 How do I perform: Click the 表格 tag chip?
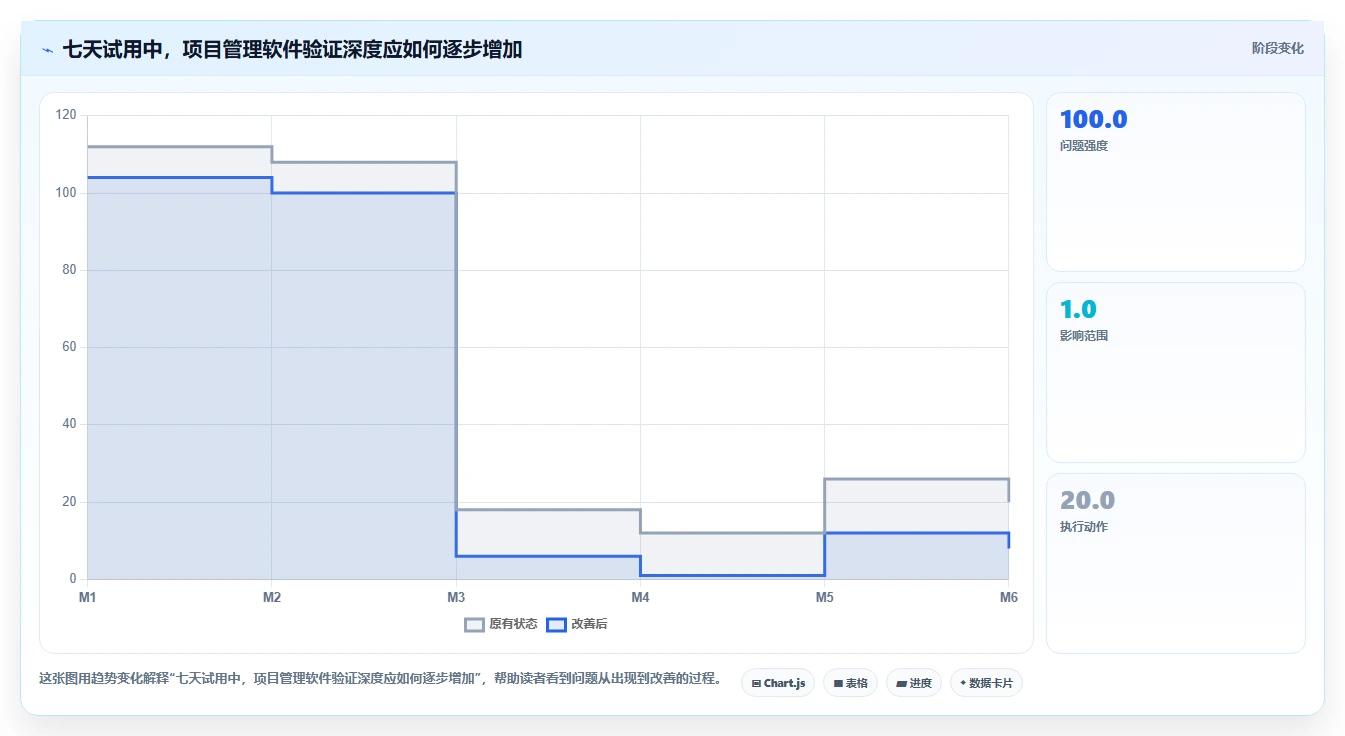click(850, 683)
